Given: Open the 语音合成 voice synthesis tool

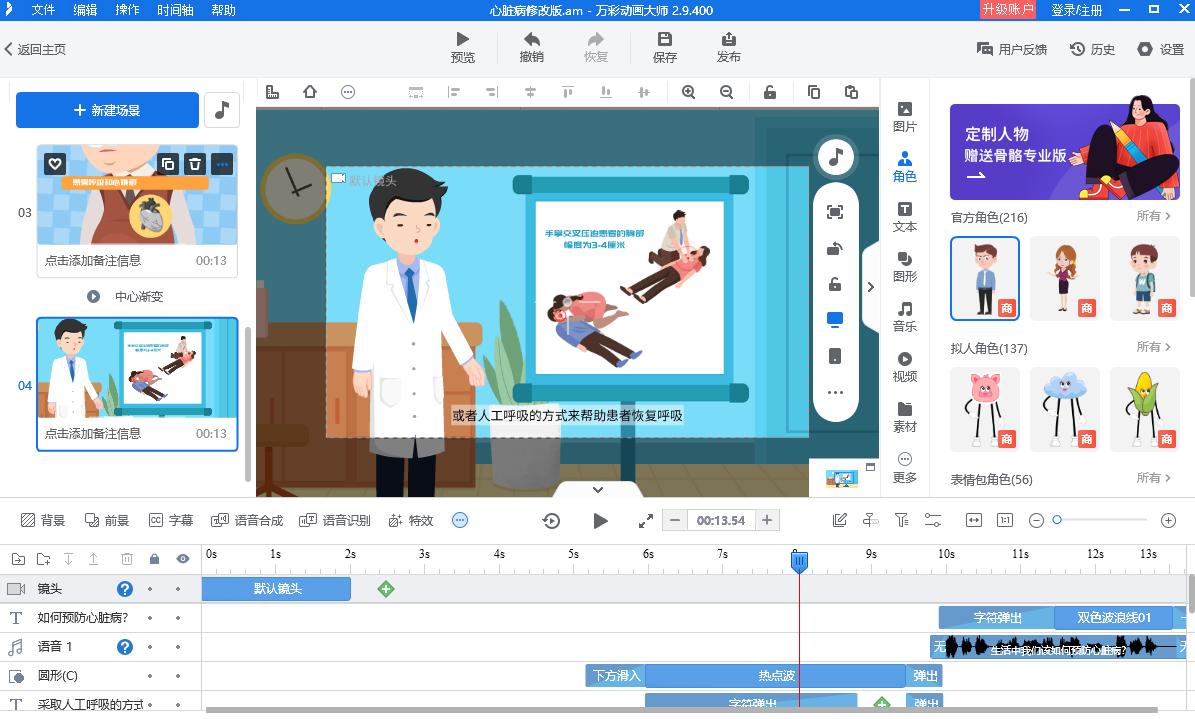Looking at the screenshot, I should [259, 520].
